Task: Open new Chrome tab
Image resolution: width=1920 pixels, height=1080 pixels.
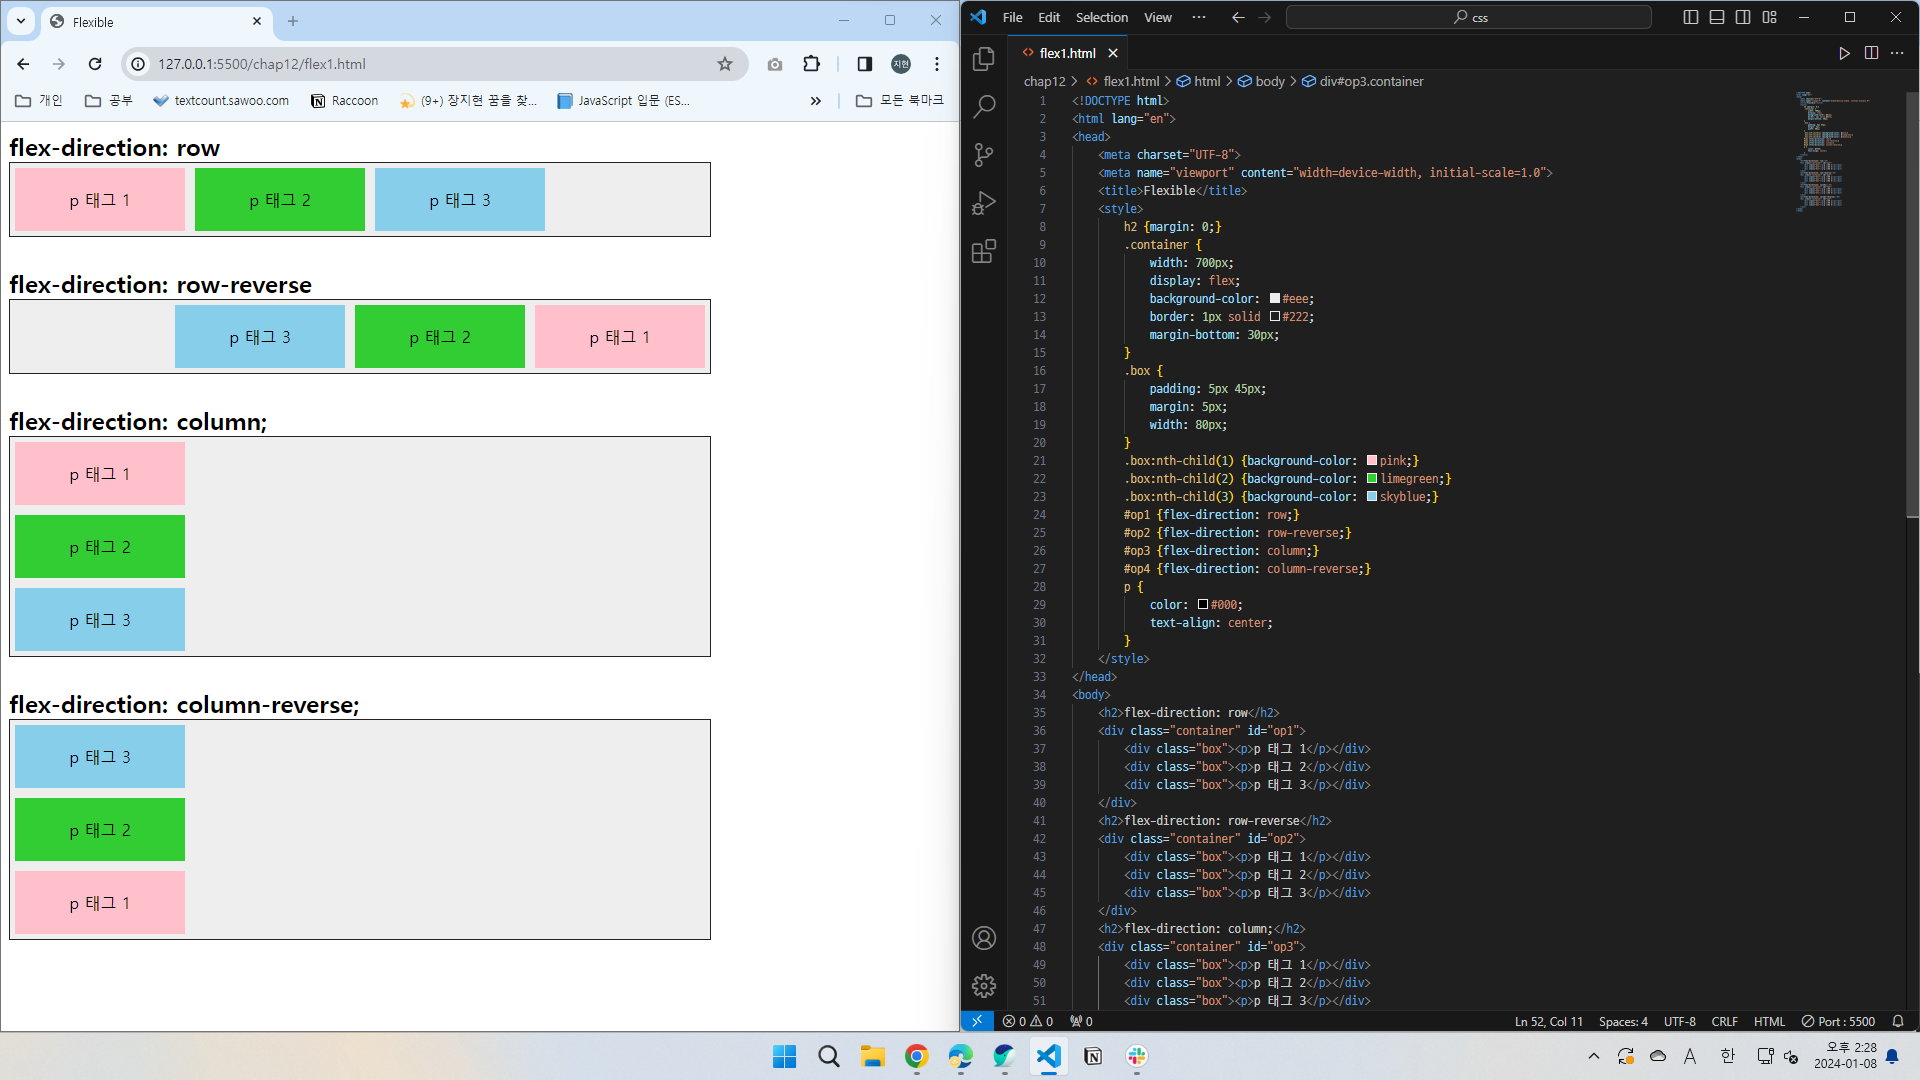Action: 293,21
